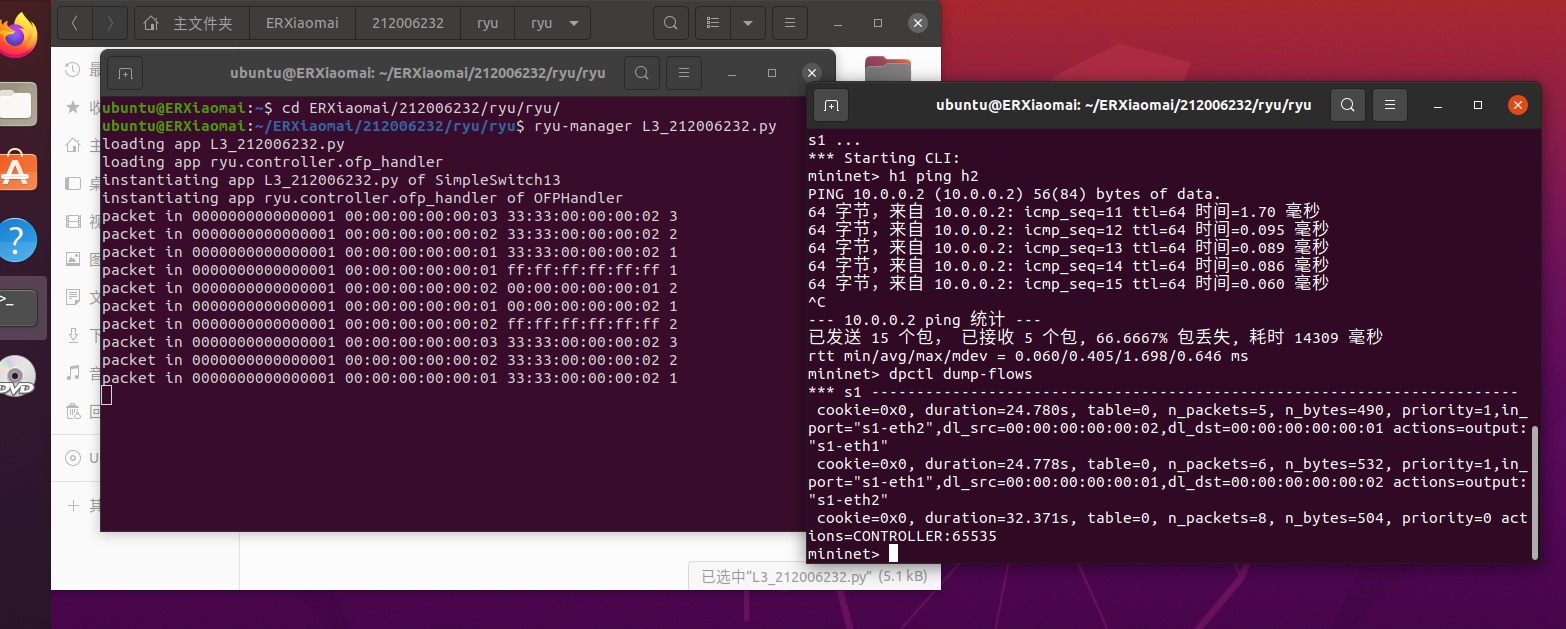Select the first ryu breadcrumb in Files

[487, 22]
